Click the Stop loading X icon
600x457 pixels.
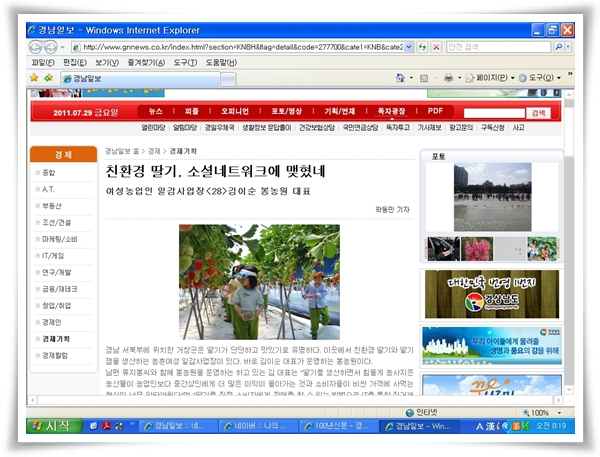tap(436, 47)
